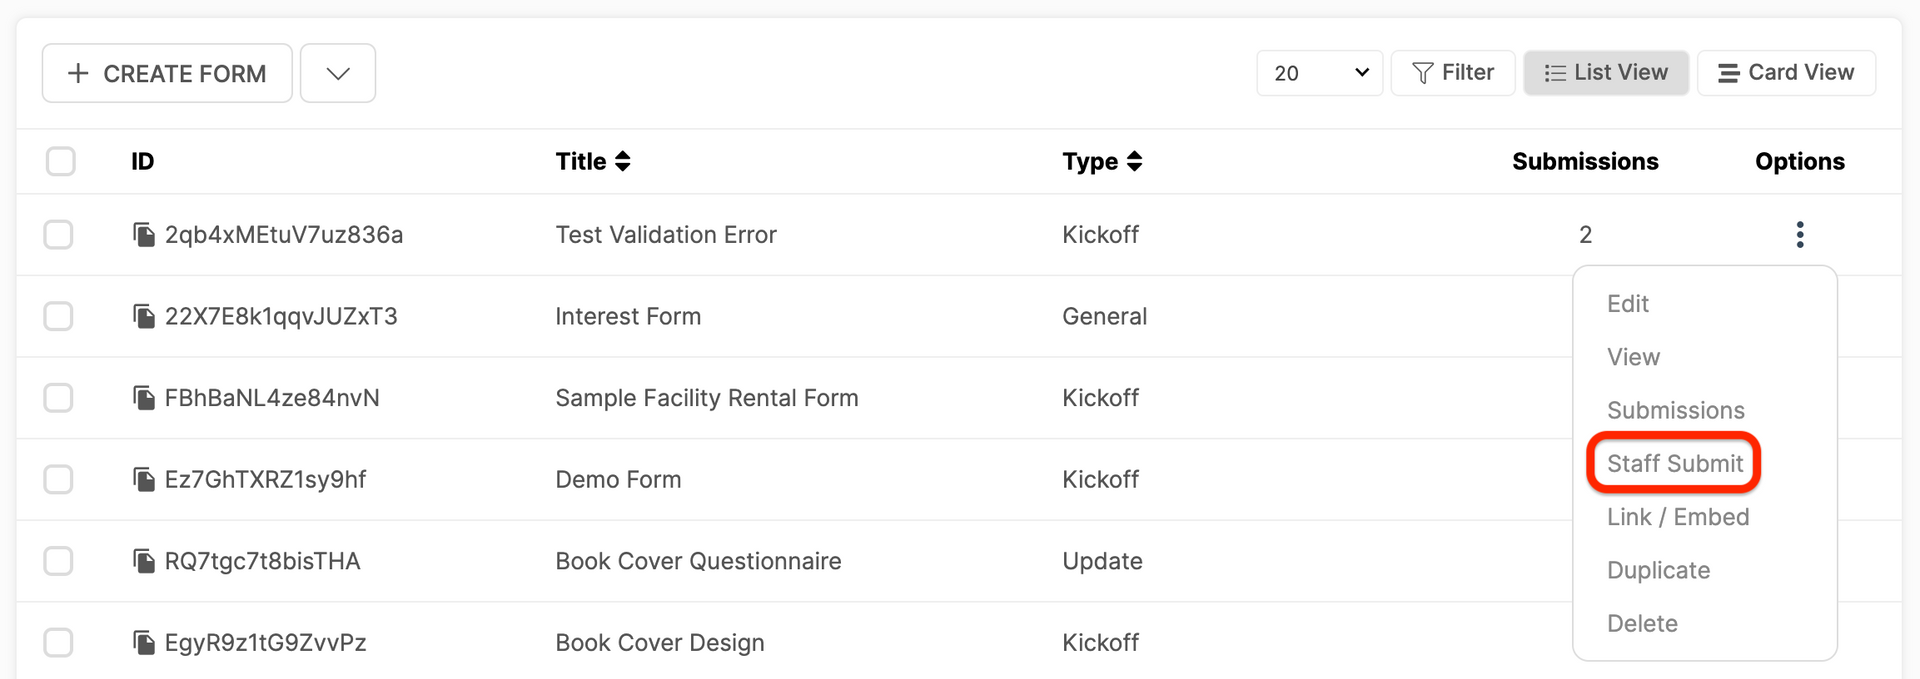Tick the select-all checkbox in header

(61, 161)
